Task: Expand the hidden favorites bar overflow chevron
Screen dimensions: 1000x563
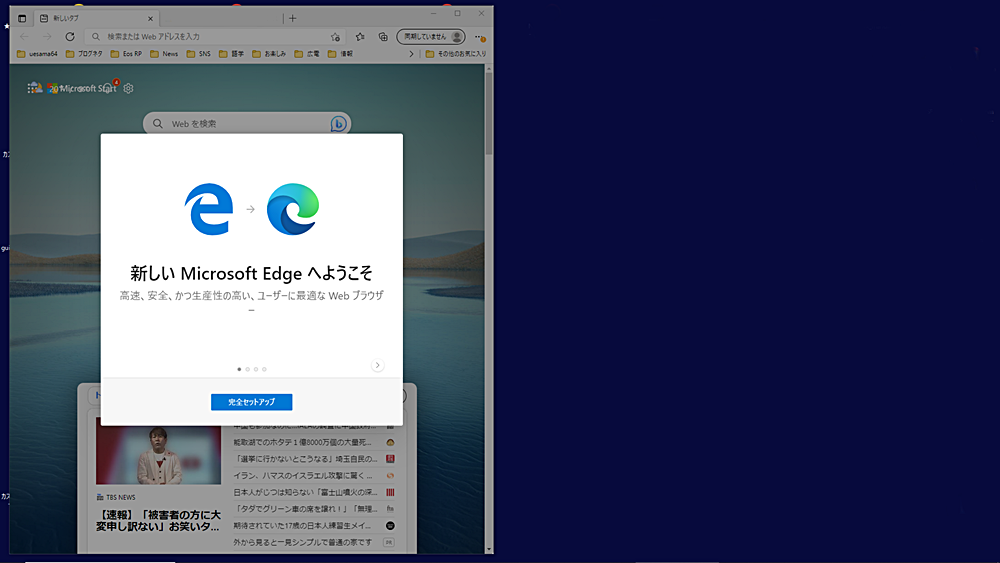Action: click(x=411, y=54)
